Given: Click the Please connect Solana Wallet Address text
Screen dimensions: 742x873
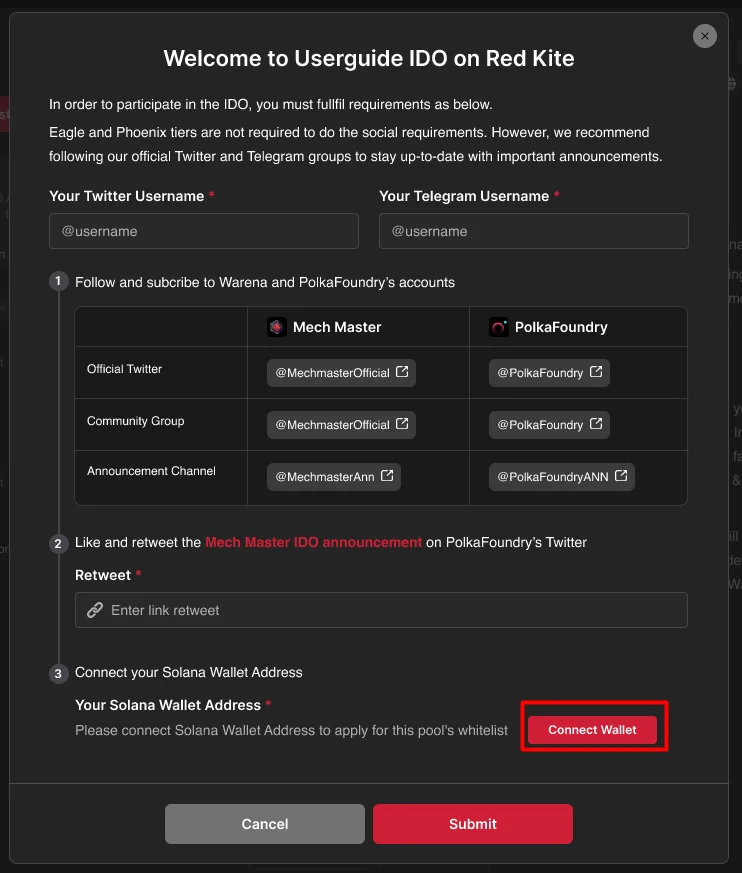Looking at the screenshot, I should [x=291, y=730].
